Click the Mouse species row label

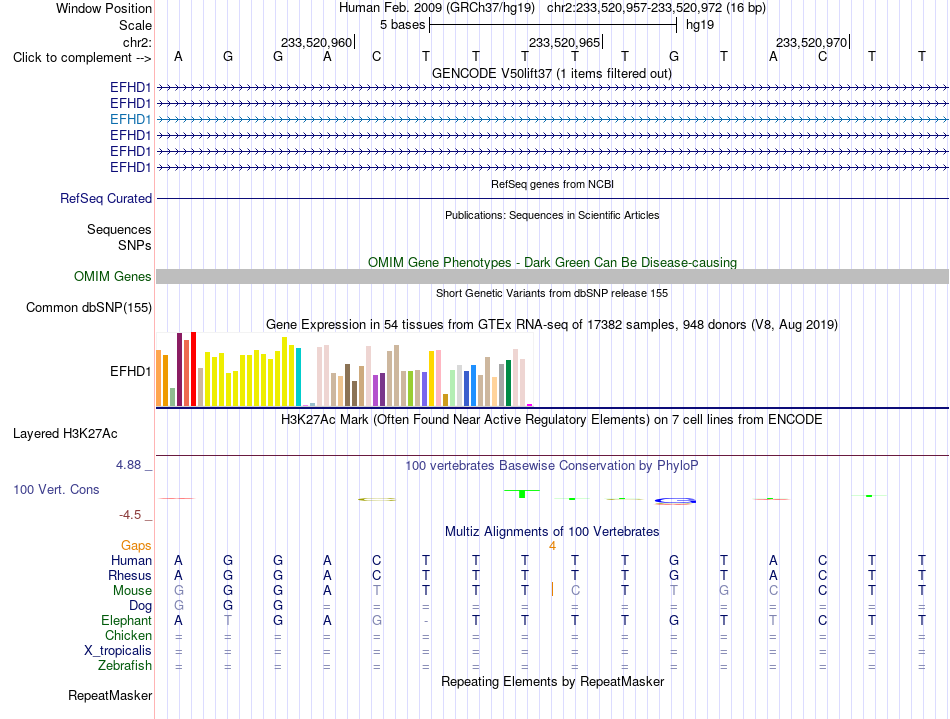pos(132,591)
